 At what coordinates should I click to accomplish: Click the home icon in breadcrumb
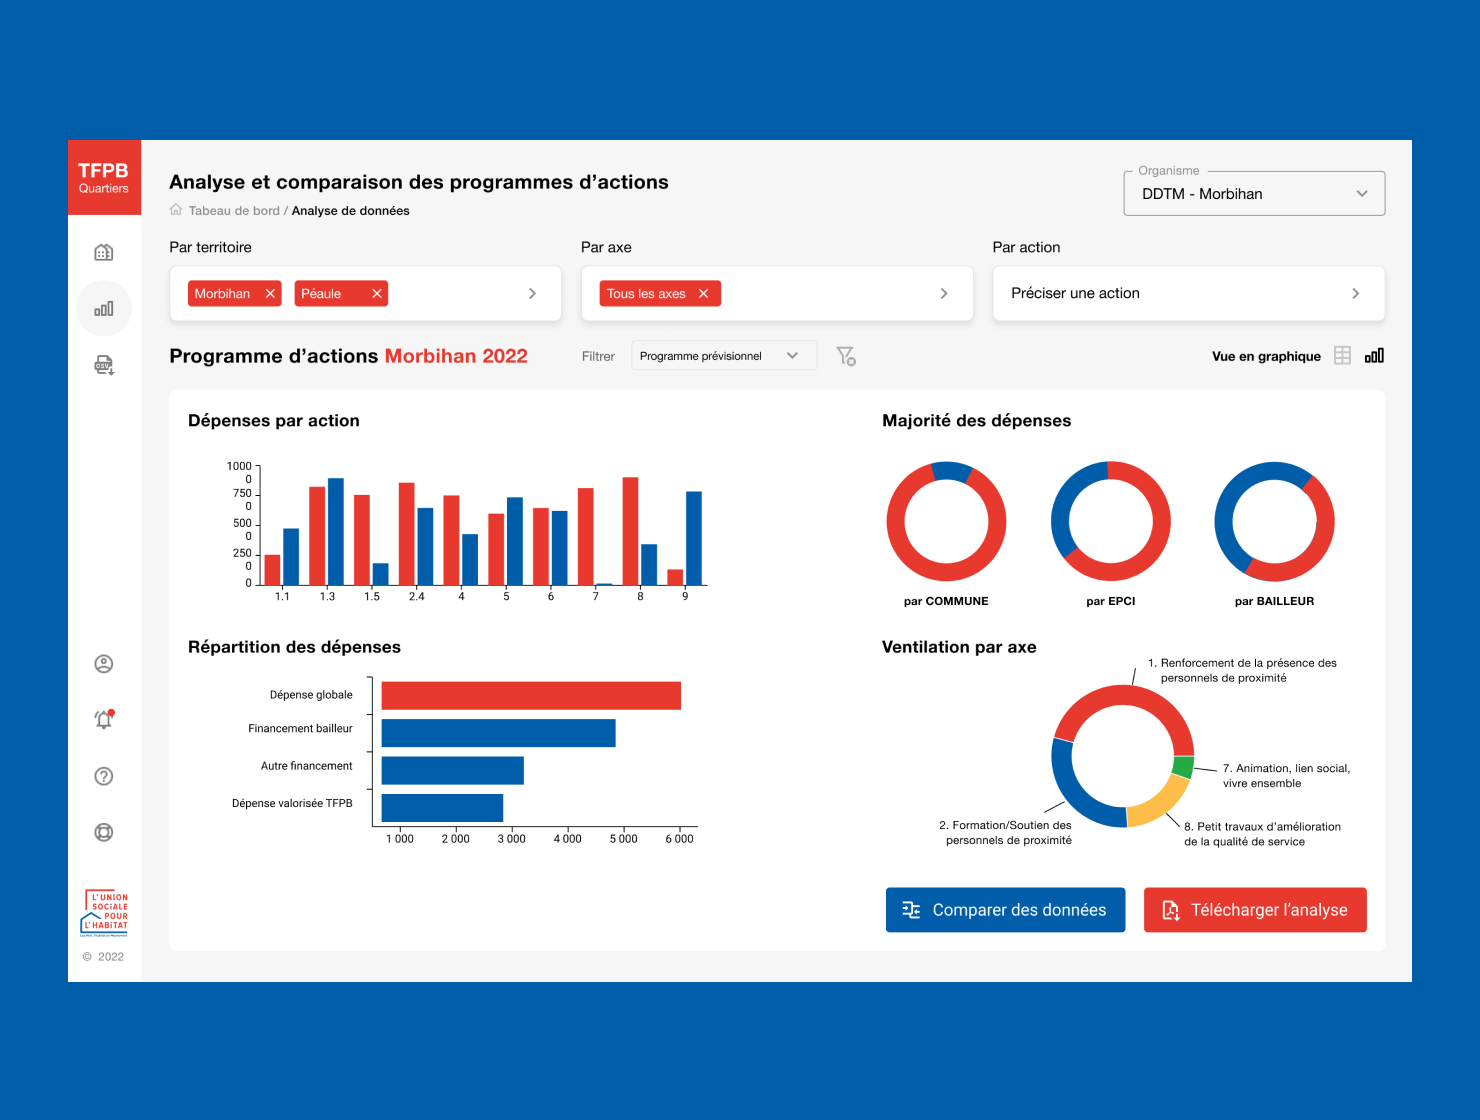point(176,210)
